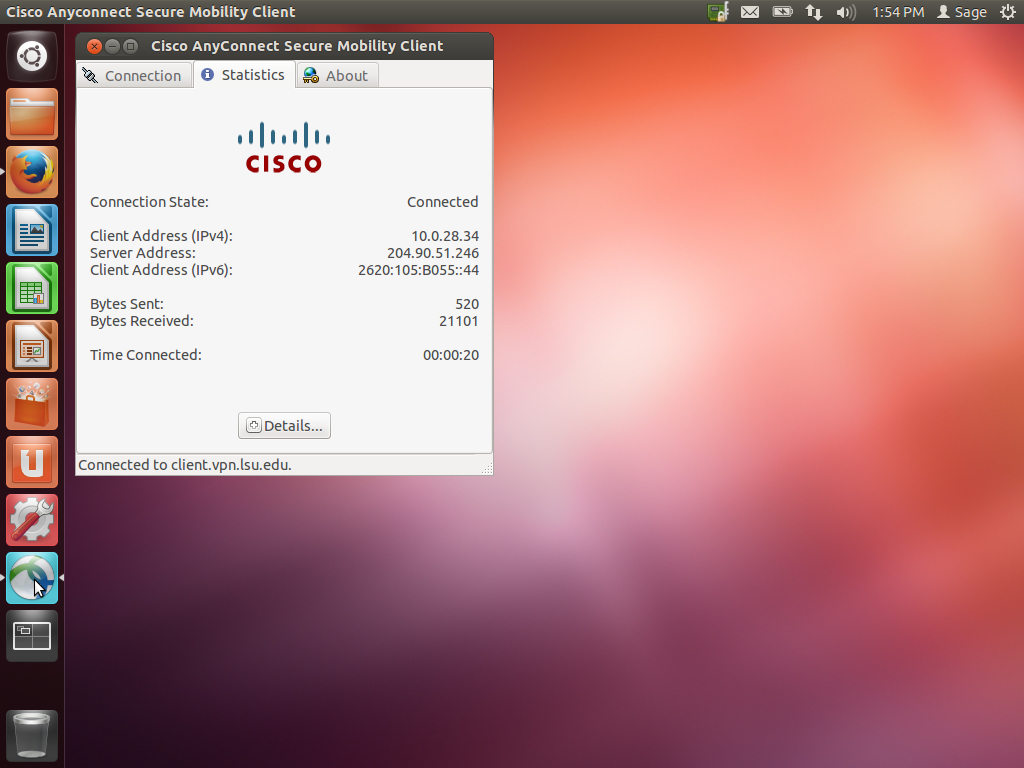Viewport: 1024px width, 768px height.
Task: Click the Cisco logo image
Action: [284, 148]
